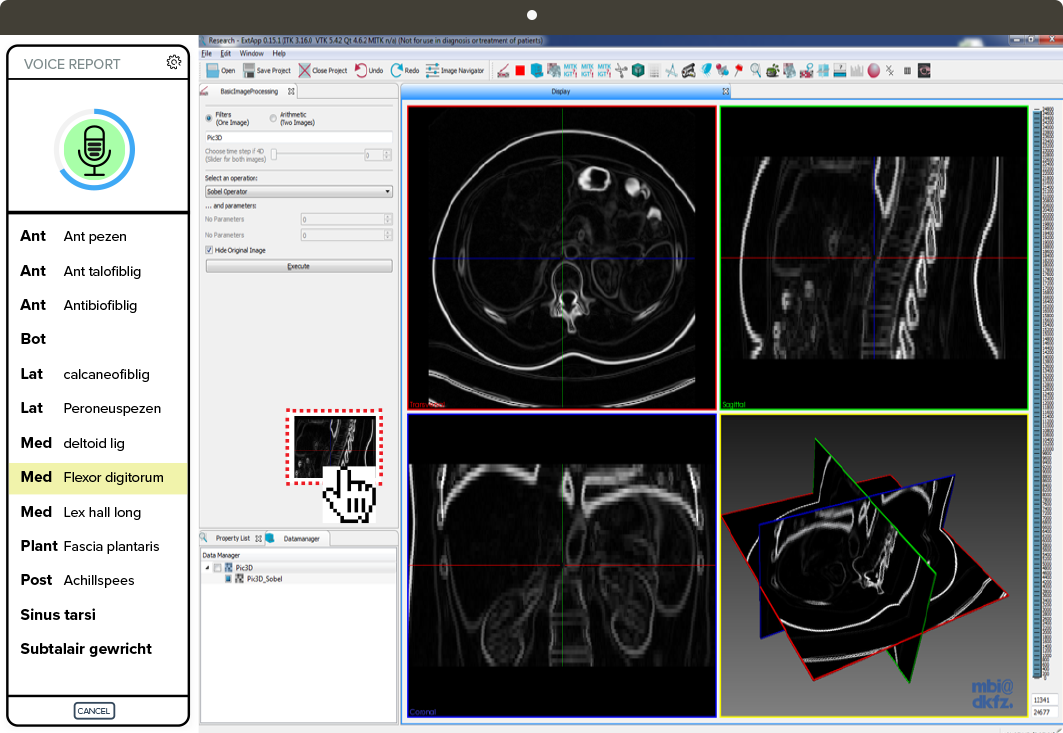Open the Sobel Operator operation dropdown
Image resolution: width=1063 pixels, height=733 pixels.
[298, 191]
